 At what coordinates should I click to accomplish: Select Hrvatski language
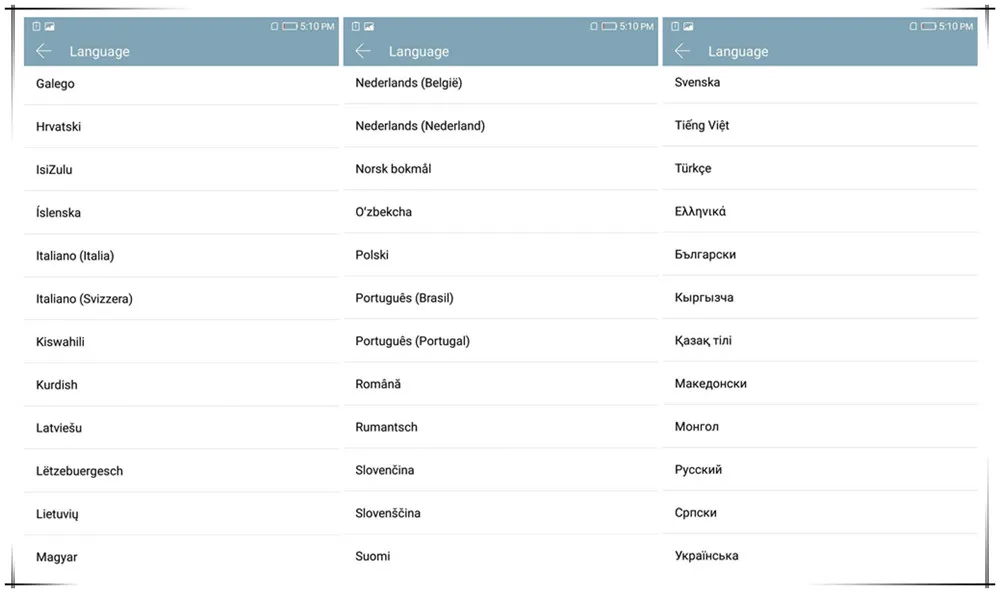(181, 126)
